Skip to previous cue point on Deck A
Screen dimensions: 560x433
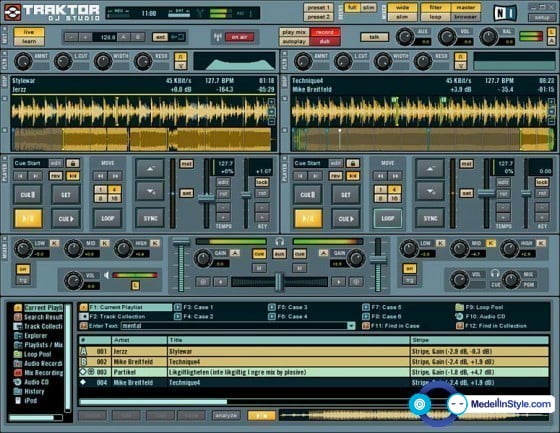21,176
